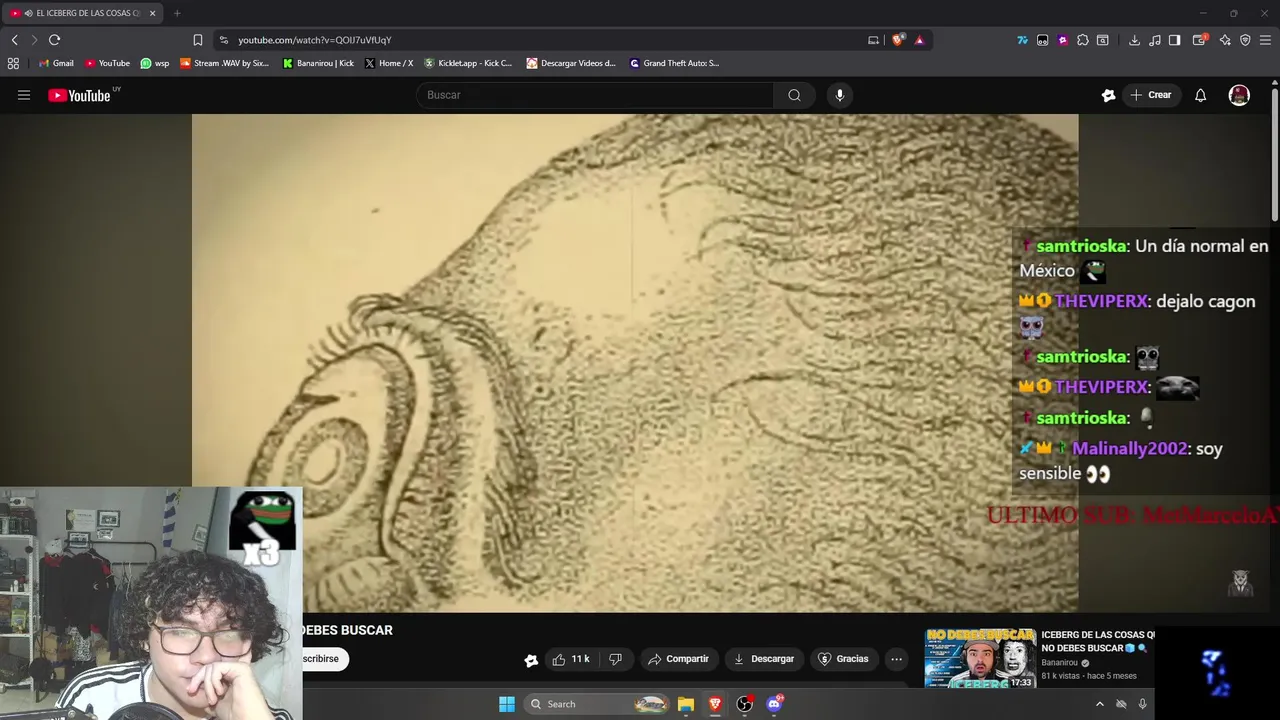Go forward in the browser
The image size is (1280, 720).
[34, 40]
